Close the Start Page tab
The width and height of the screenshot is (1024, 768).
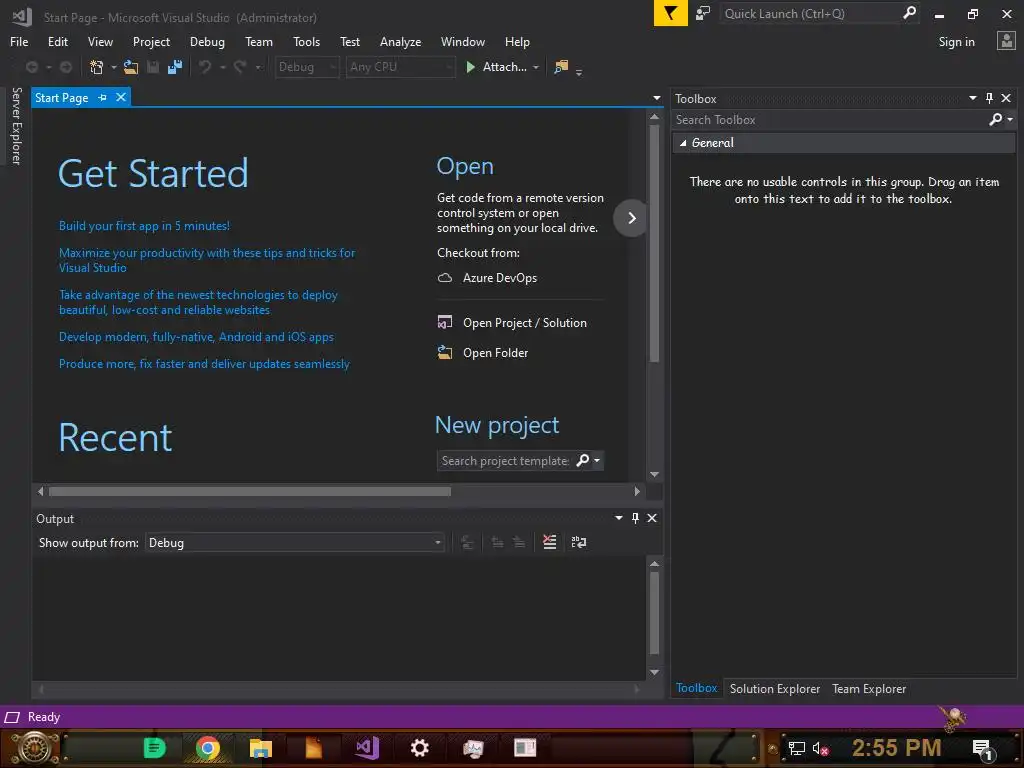click(x=121, y=97)
